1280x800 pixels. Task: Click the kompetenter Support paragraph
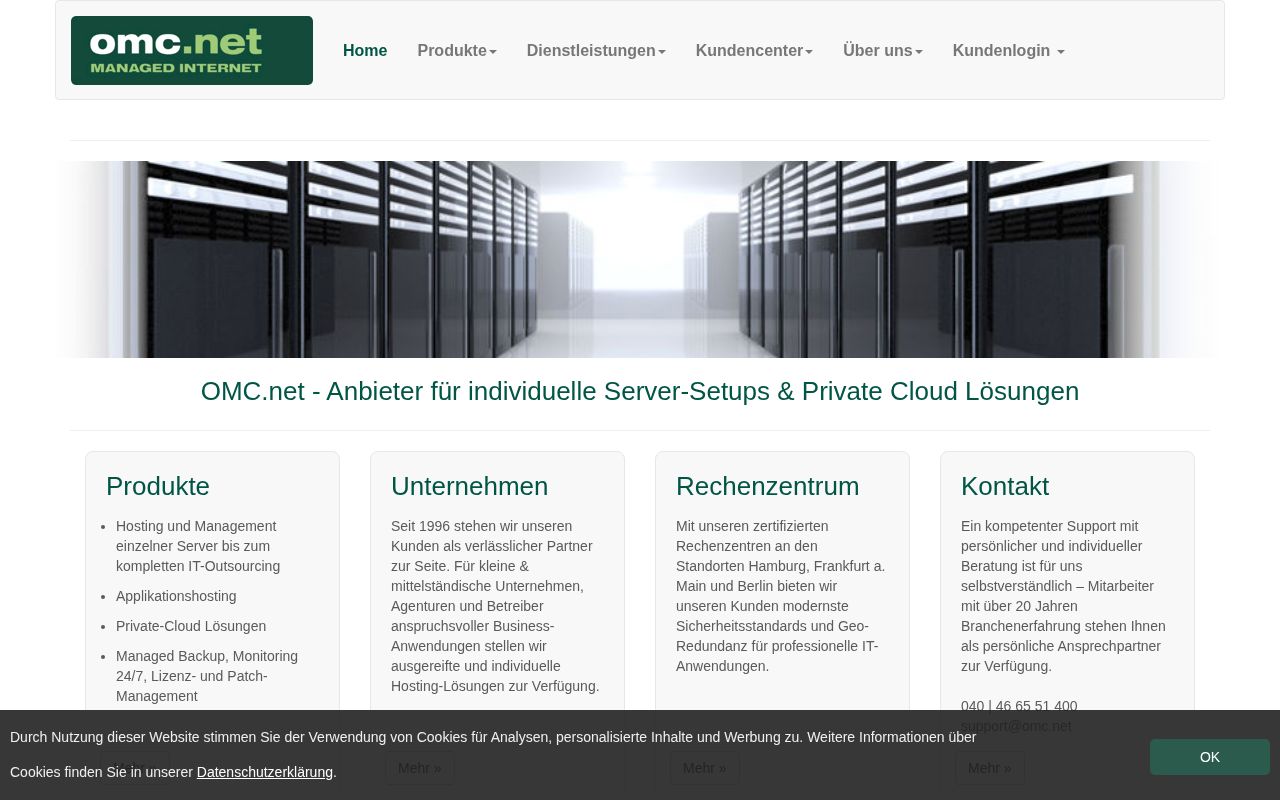point(1064,596)
